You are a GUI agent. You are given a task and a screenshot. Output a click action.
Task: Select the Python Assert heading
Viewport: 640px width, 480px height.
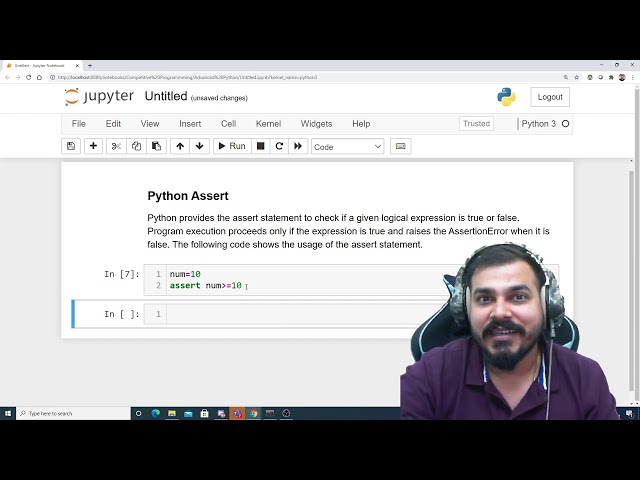188,196
